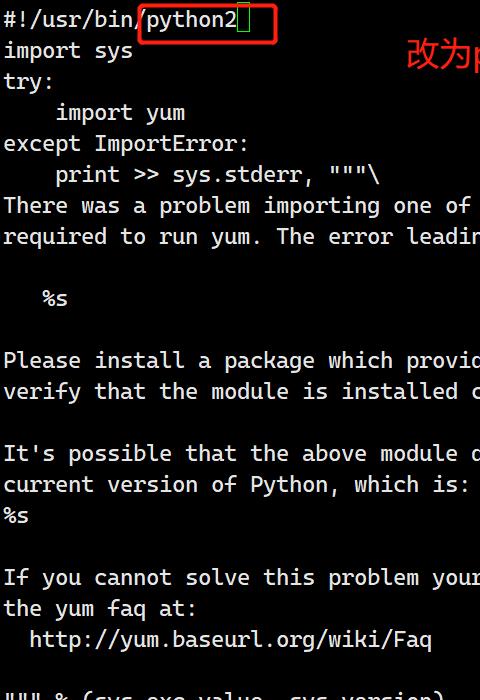
Task: Click 'the yum faq at:' line
Action: 100,609
